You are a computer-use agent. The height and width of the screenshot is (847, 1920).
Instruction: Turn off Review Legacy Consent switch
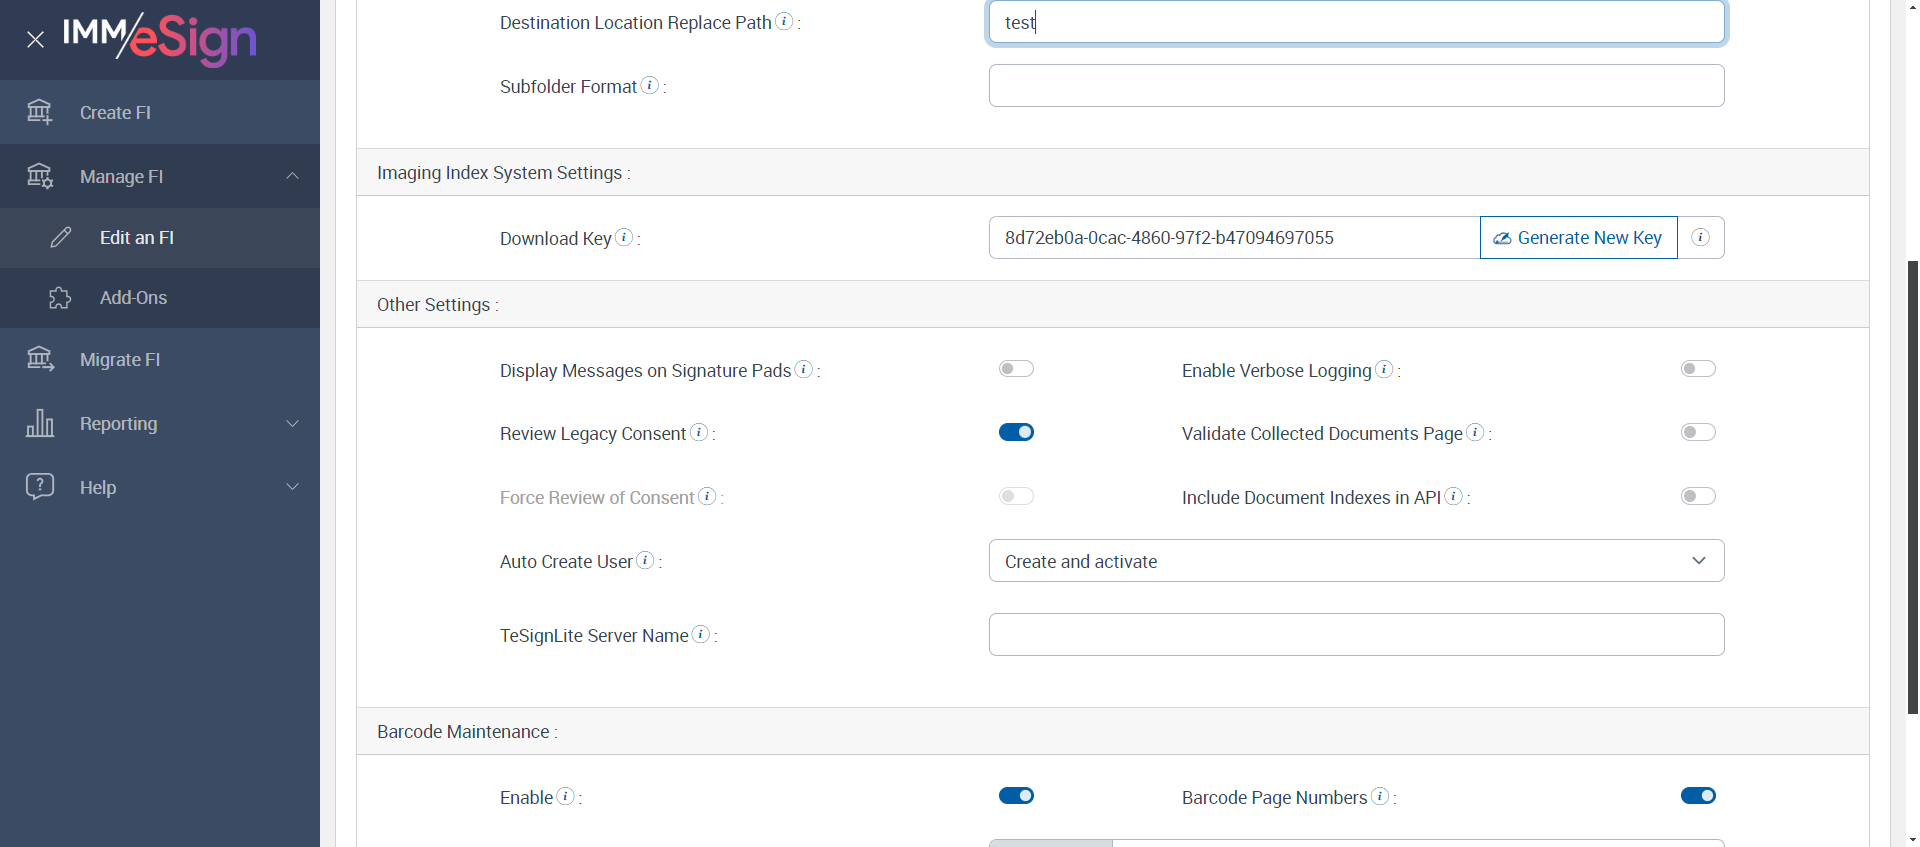(x=1016, y=432)
